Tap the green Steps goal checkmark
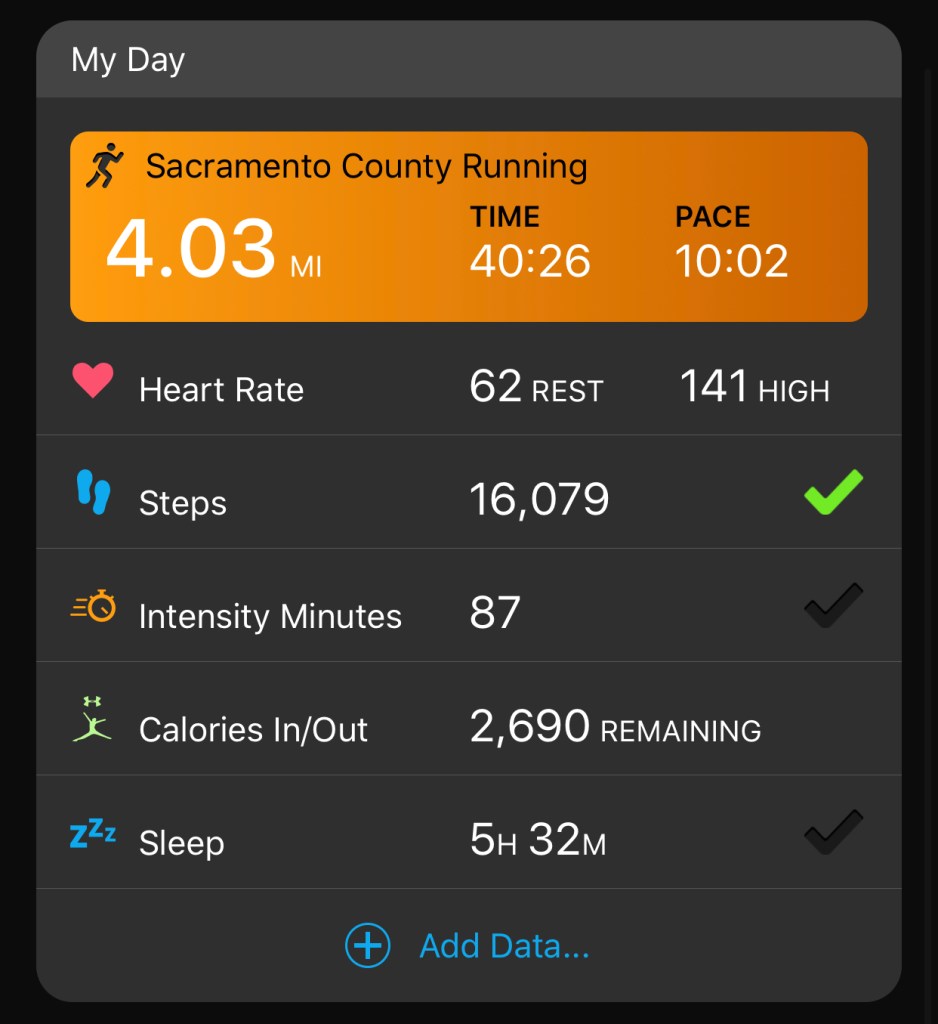This screenshot has height=1024, width=938. click(833, 493)
